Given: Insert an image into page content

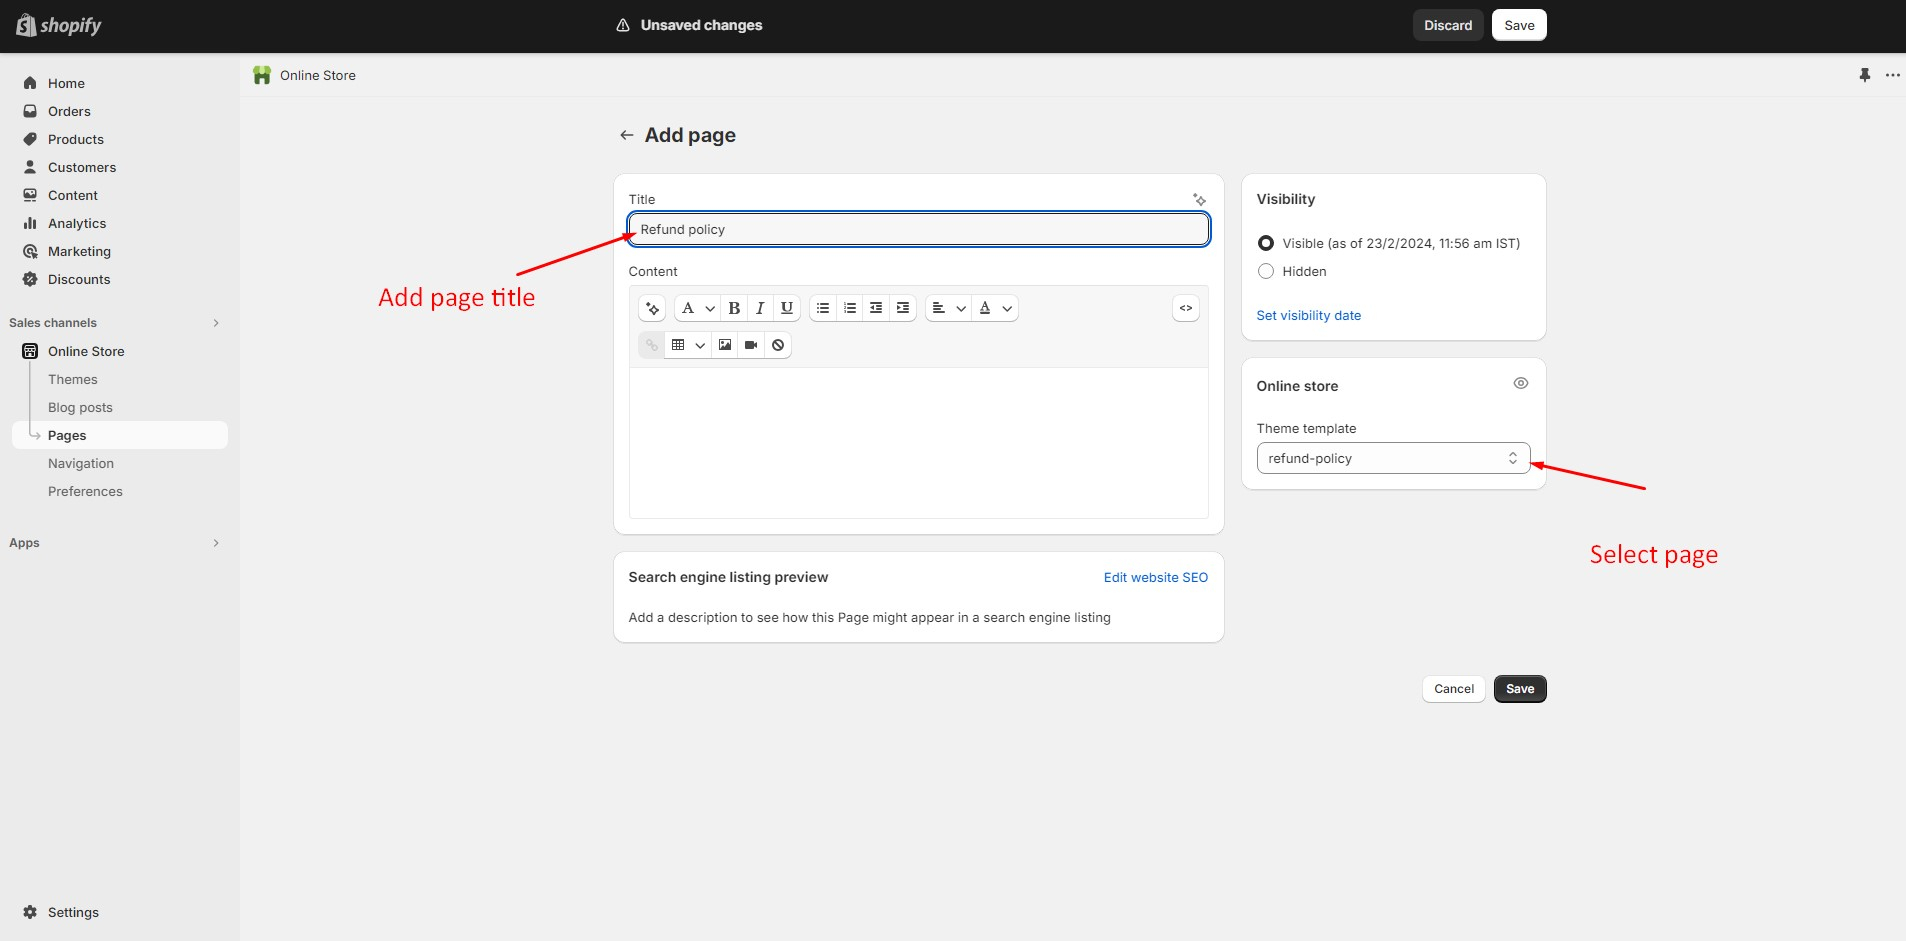Looking at the screenshot, I should click(x=725, y=345).
